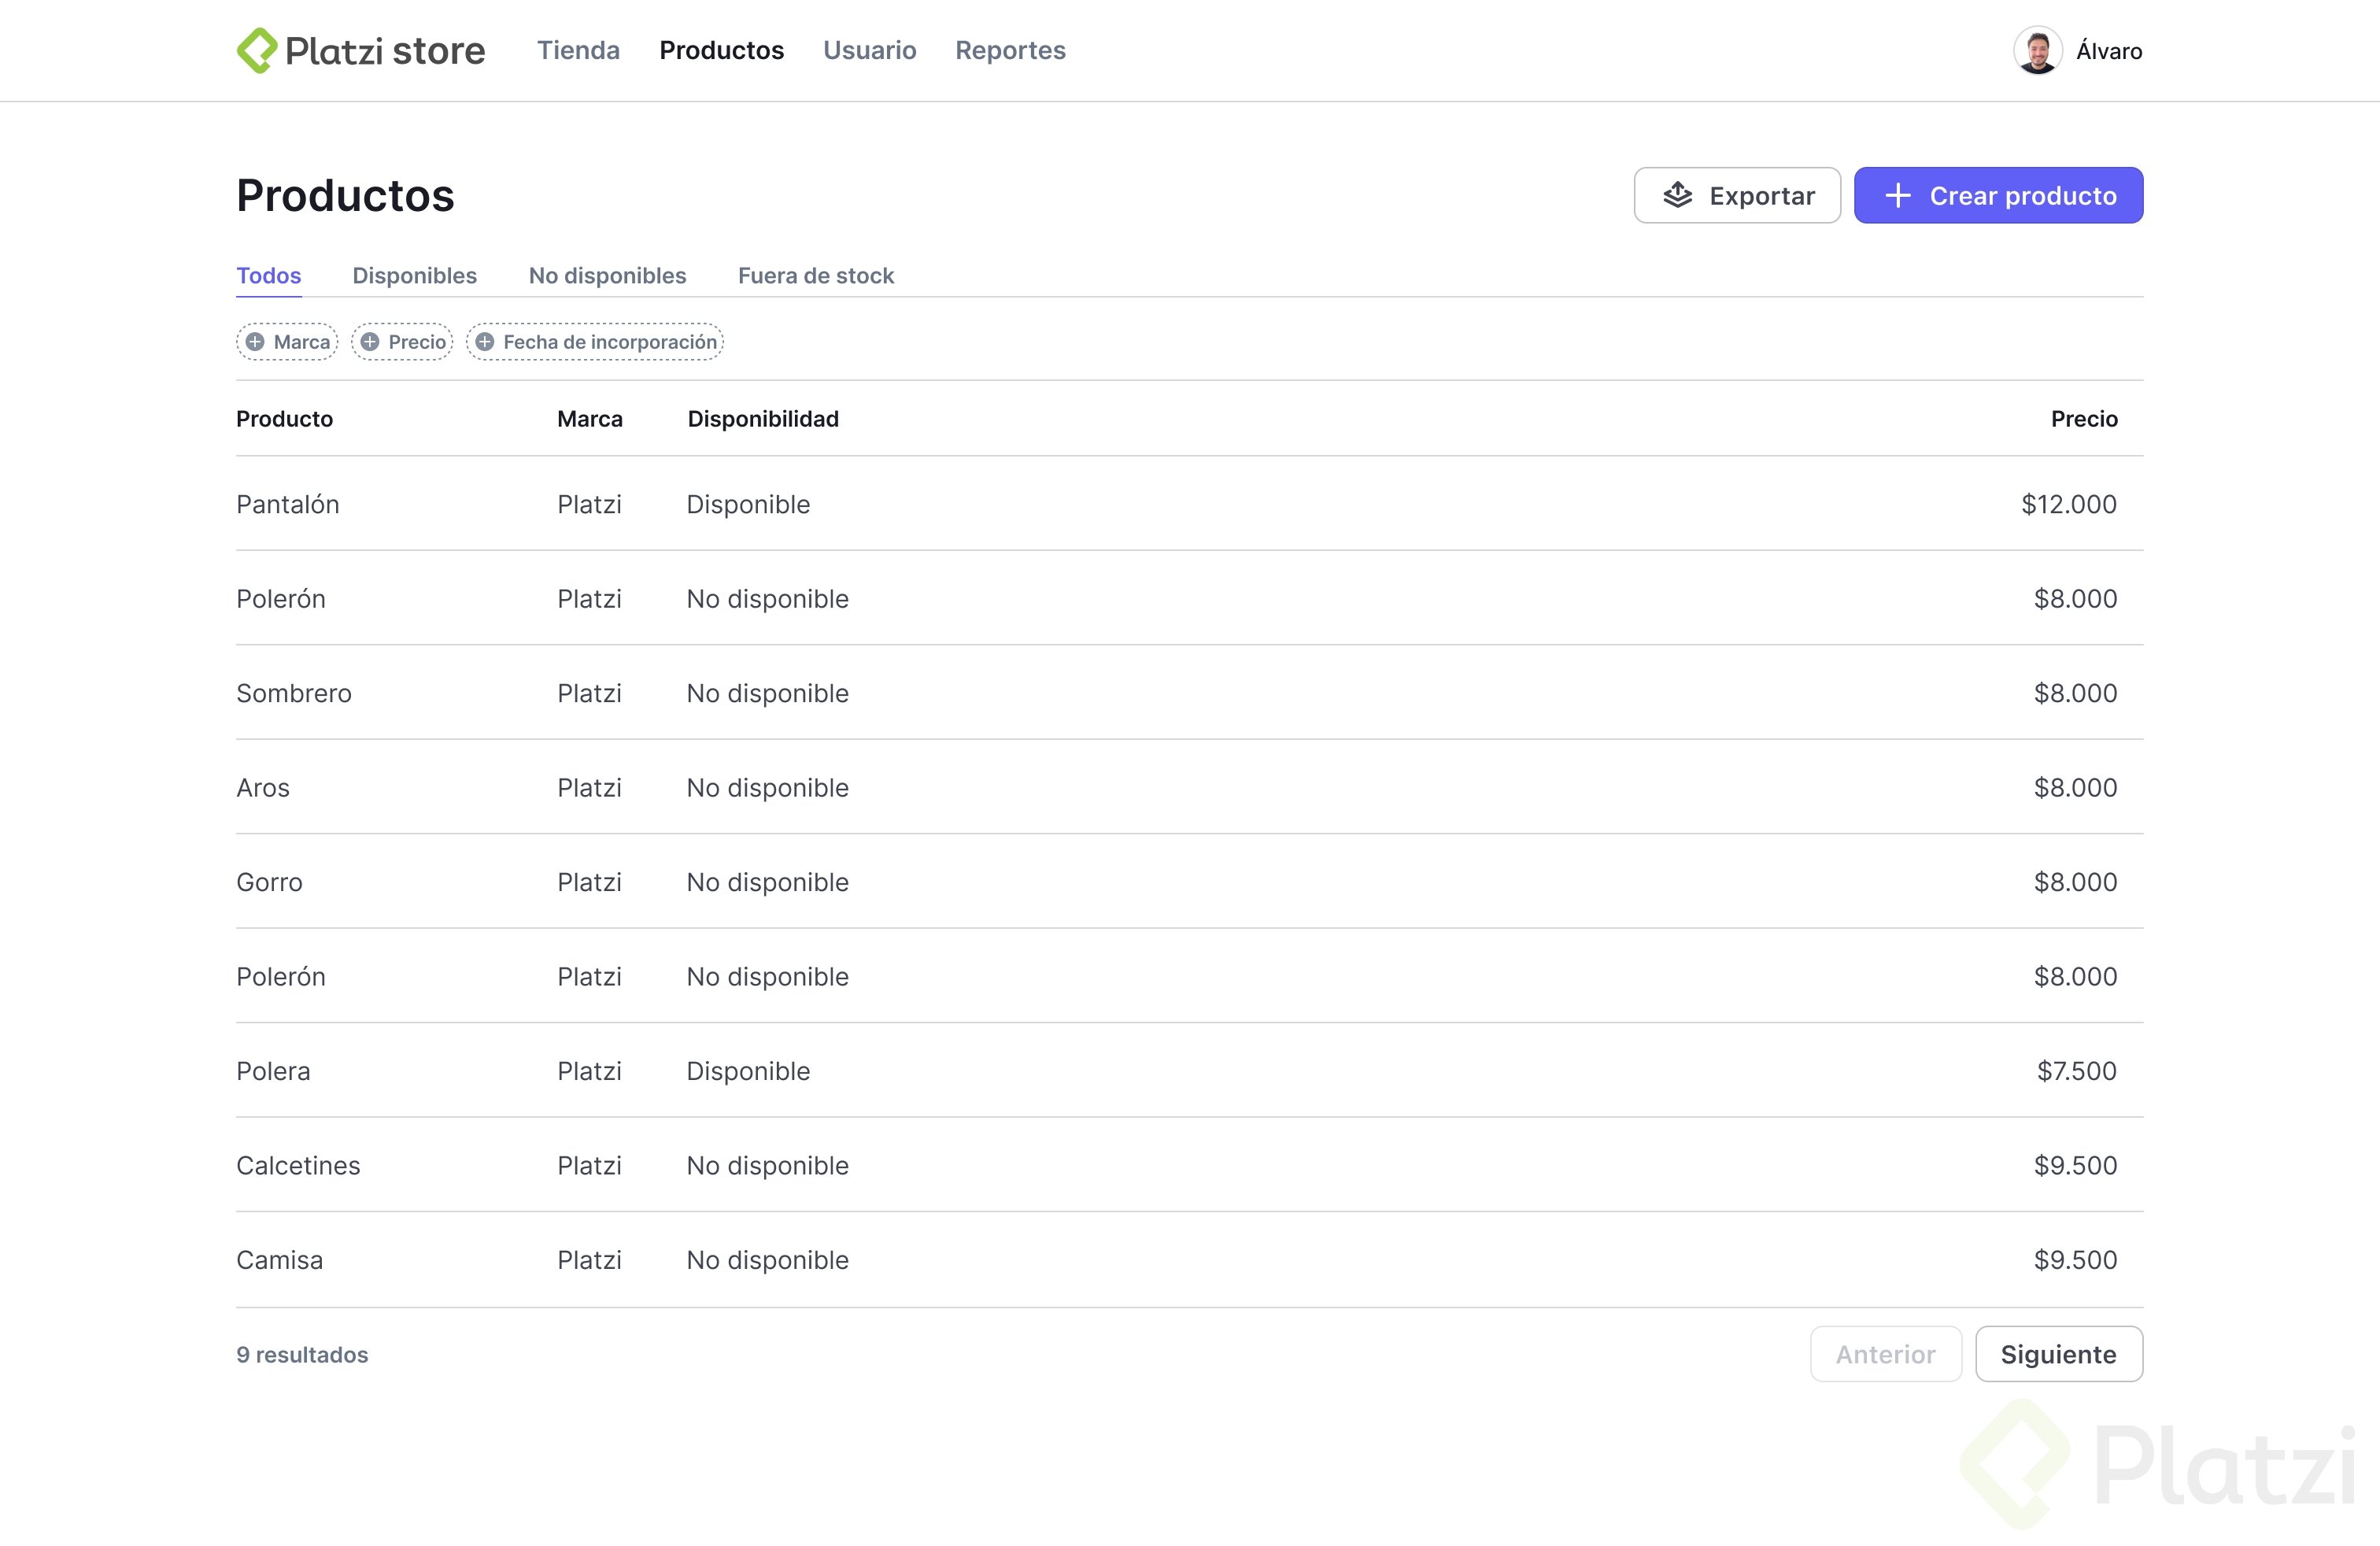2380x1546 pixels.
Task: Go to the Reportes section
Action: coord(1010,50)
